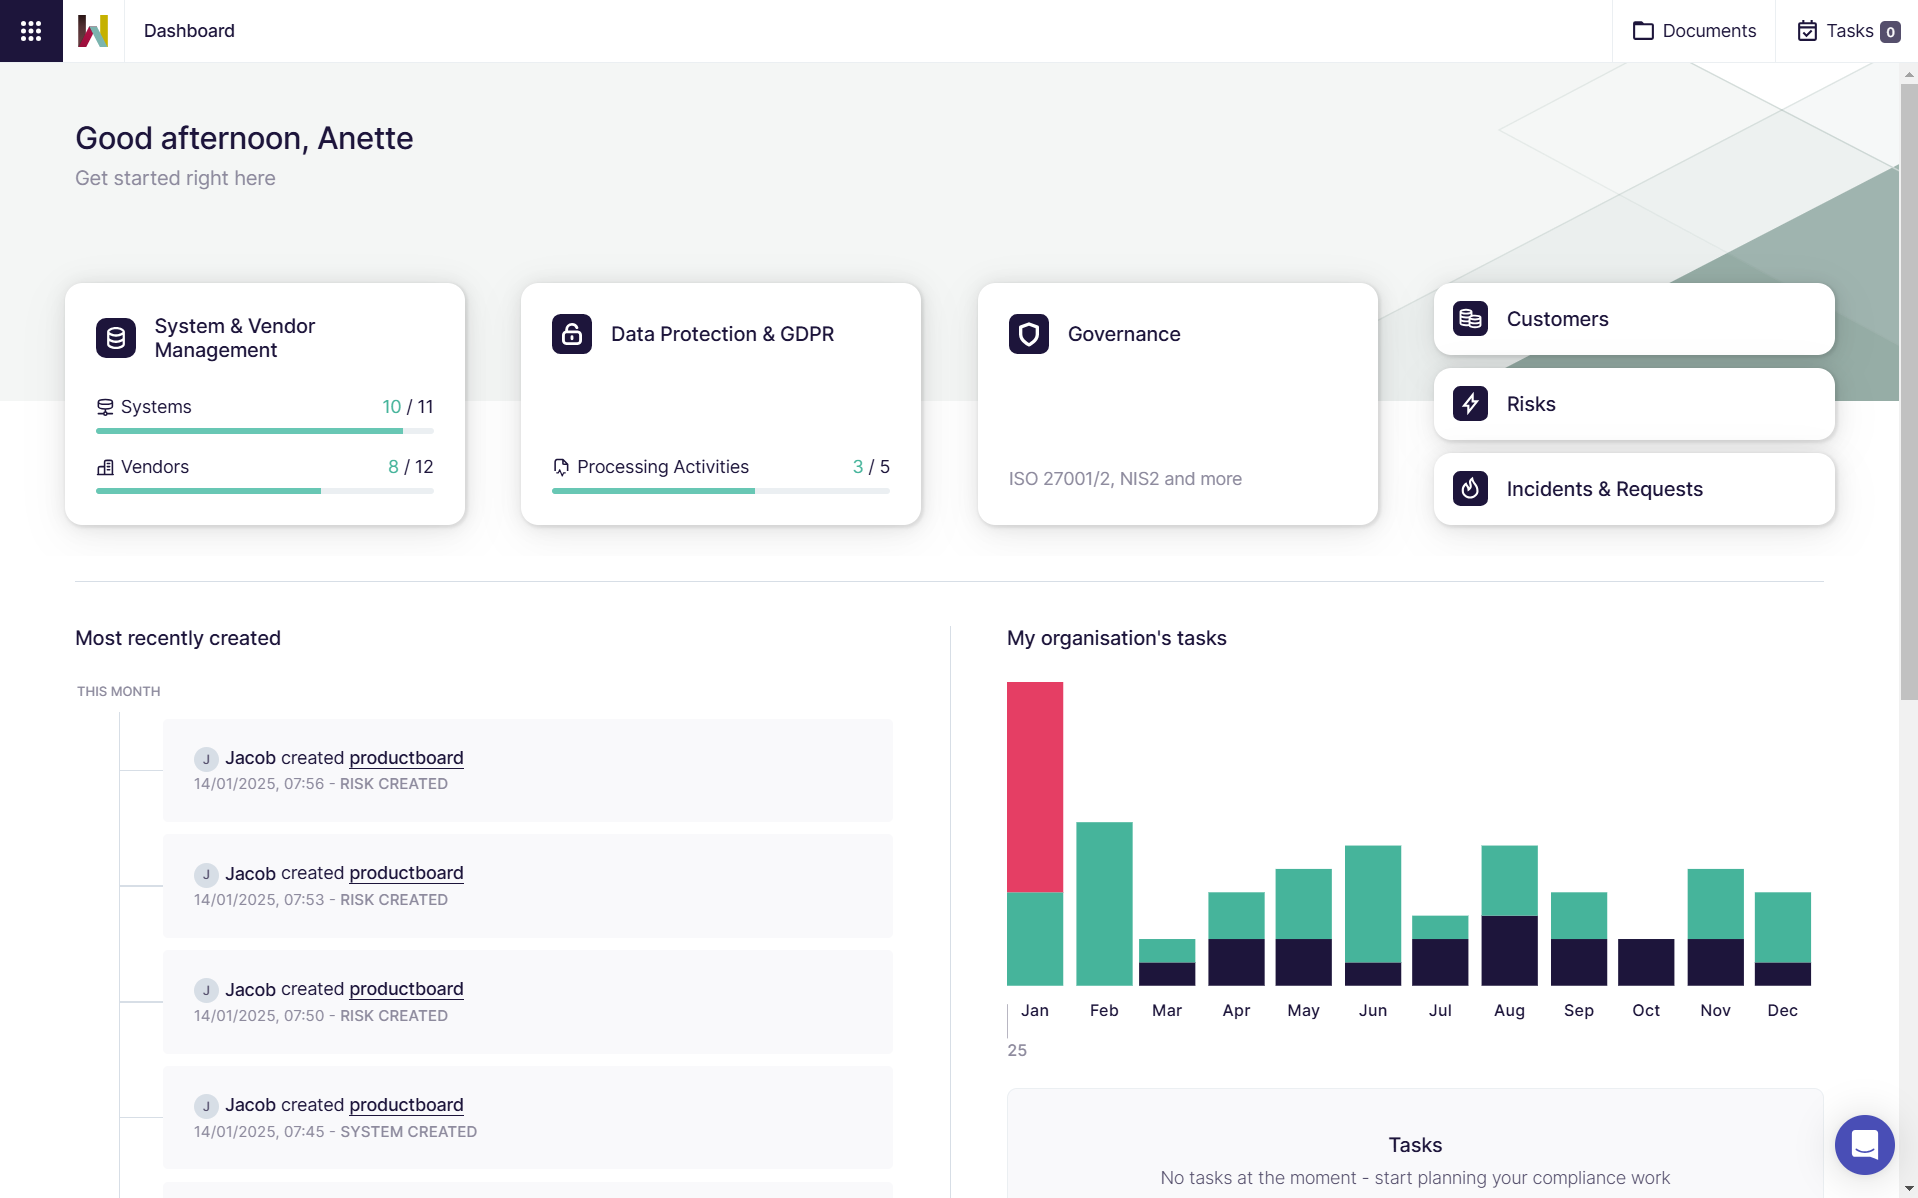Click the page vertical scrollbar
Screen dimensions: 1918x1198
[x=1909, y=392]
